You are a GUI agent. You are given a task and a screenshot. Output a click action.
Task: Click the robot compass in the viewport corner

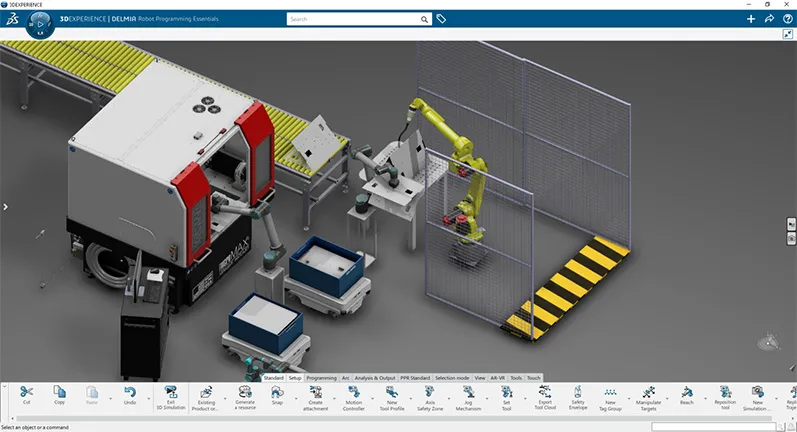click(769, 343)
